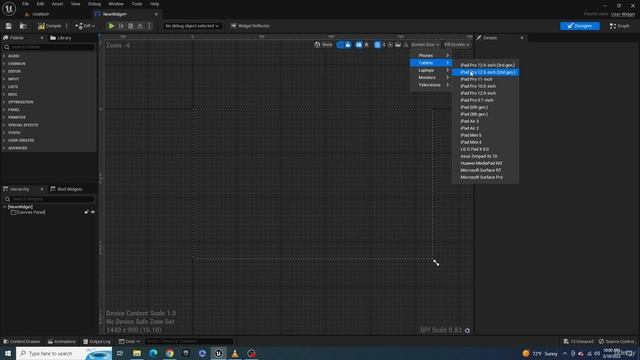This screenshot has height=360, width=640.
Task: Click the Search Widgets field in Hierarchy
Action: click(49, 199)
